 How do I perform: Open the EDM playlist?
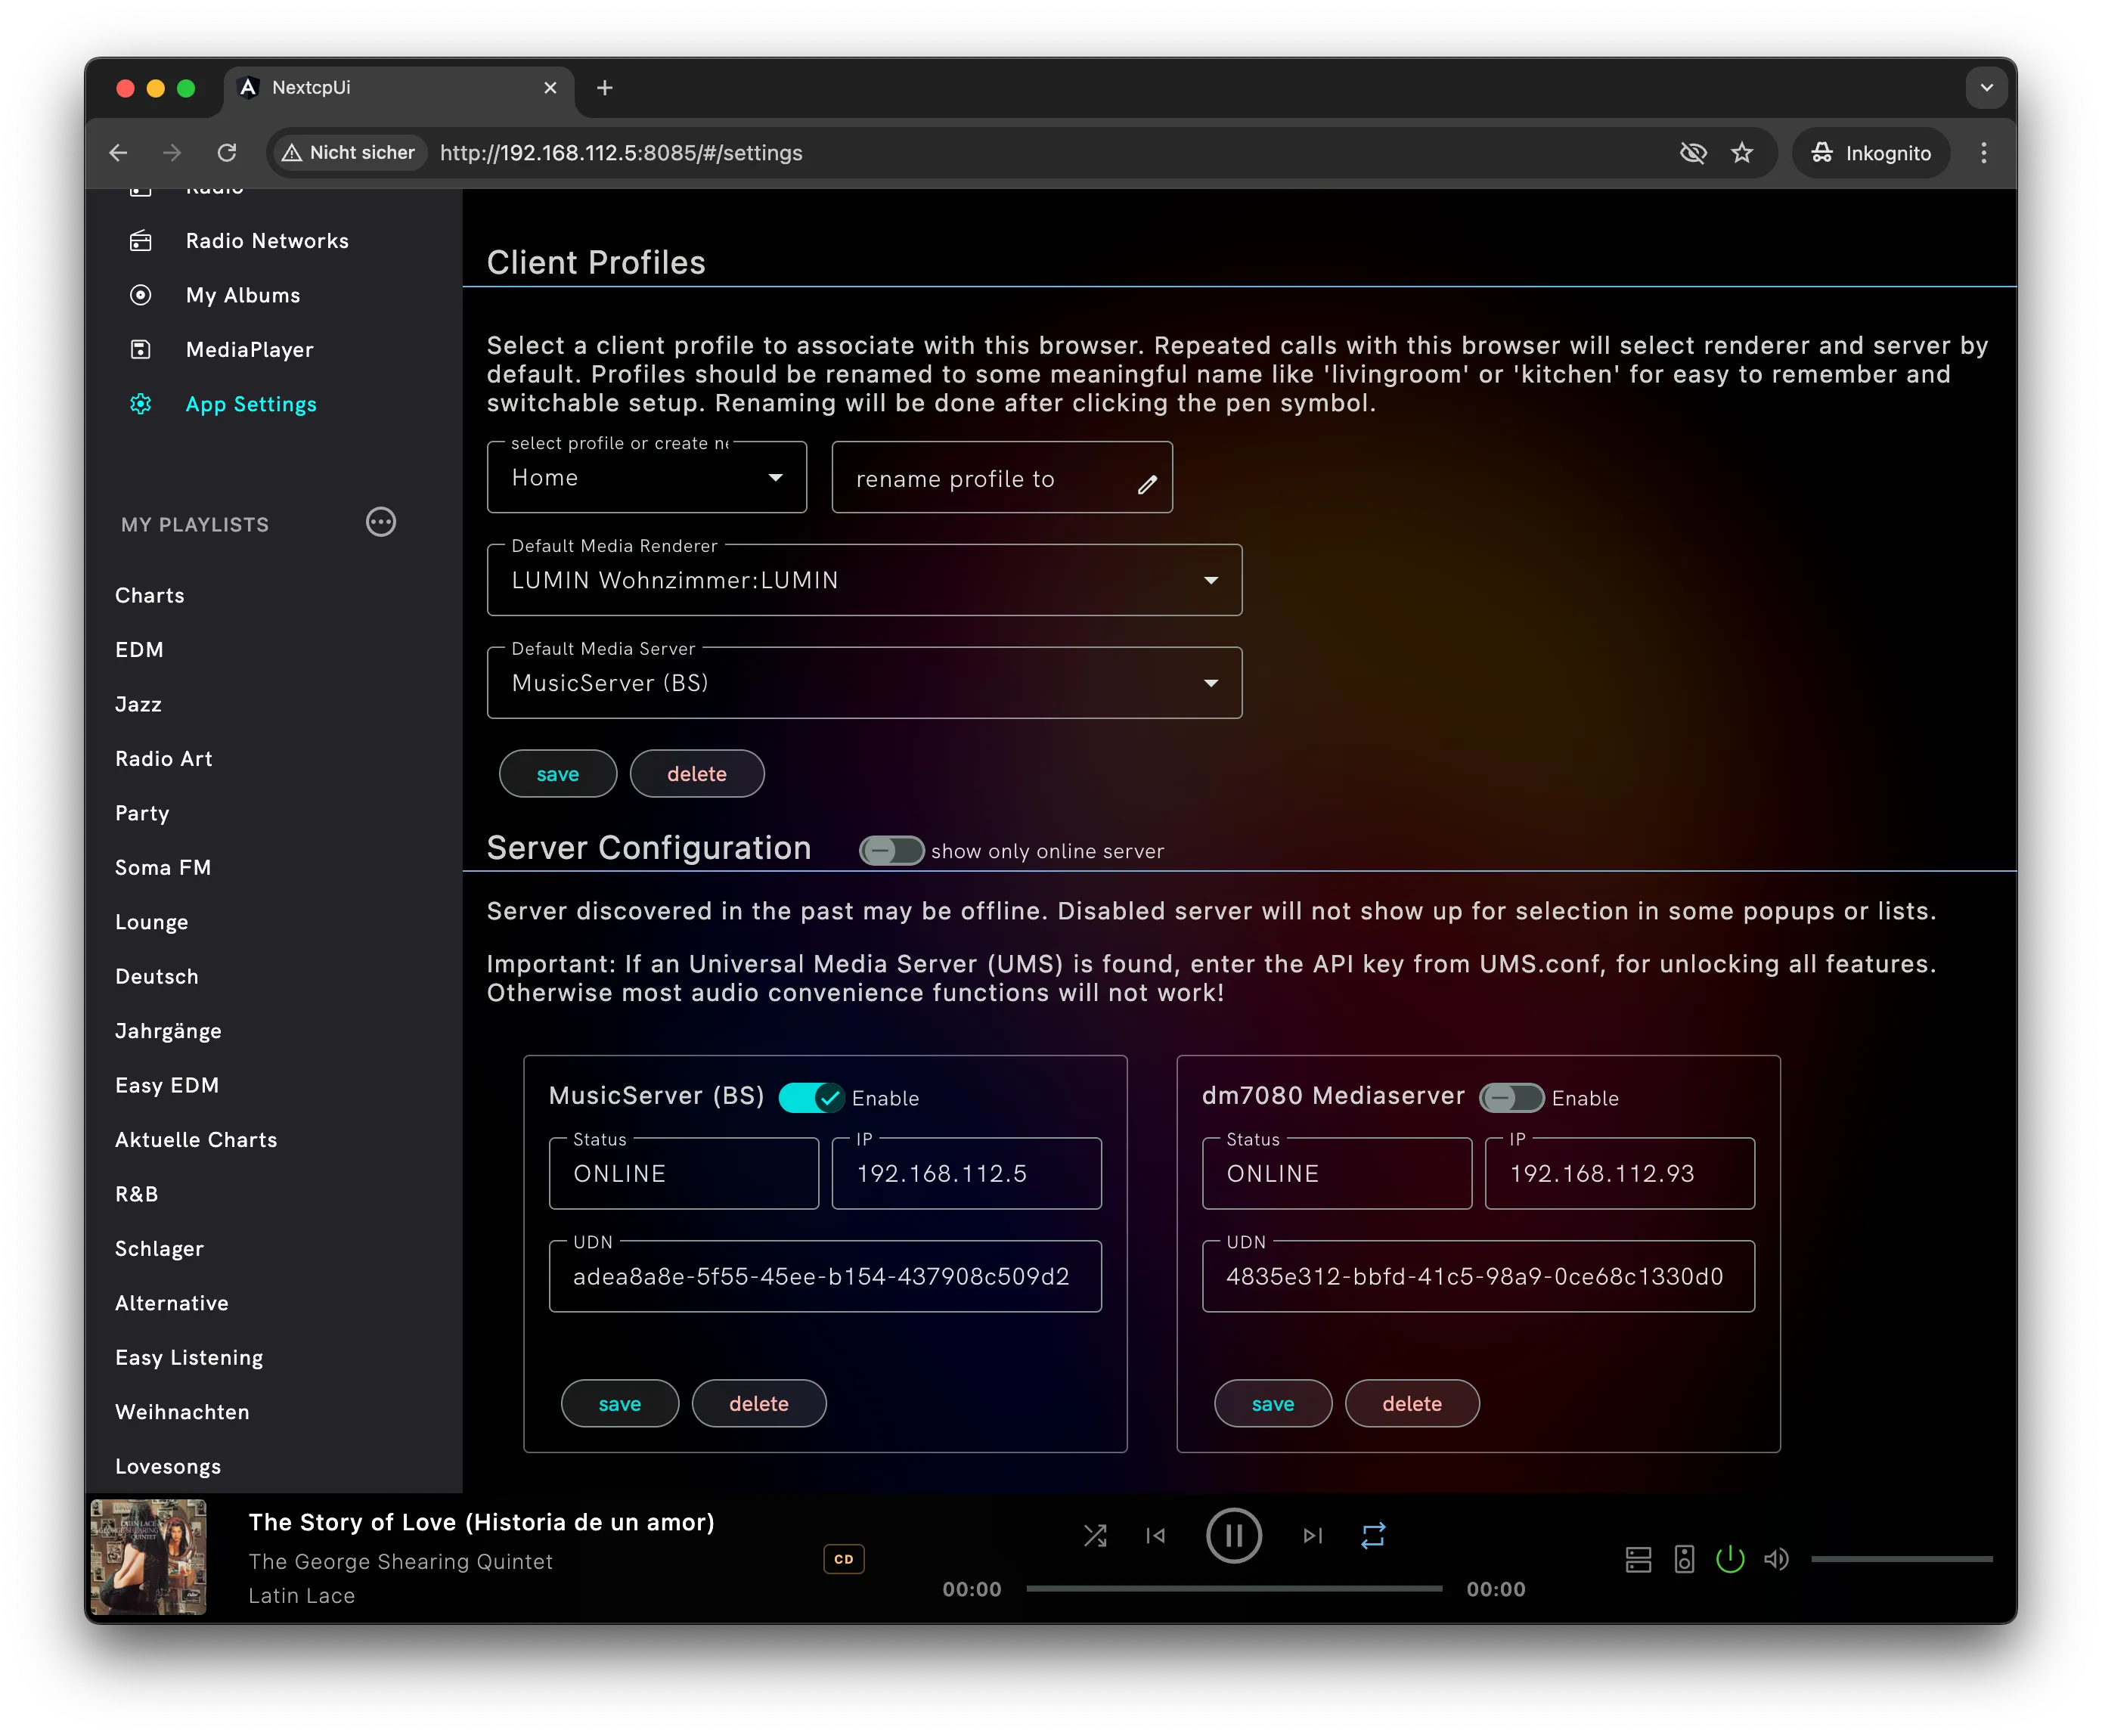click(x=139, y=650)
